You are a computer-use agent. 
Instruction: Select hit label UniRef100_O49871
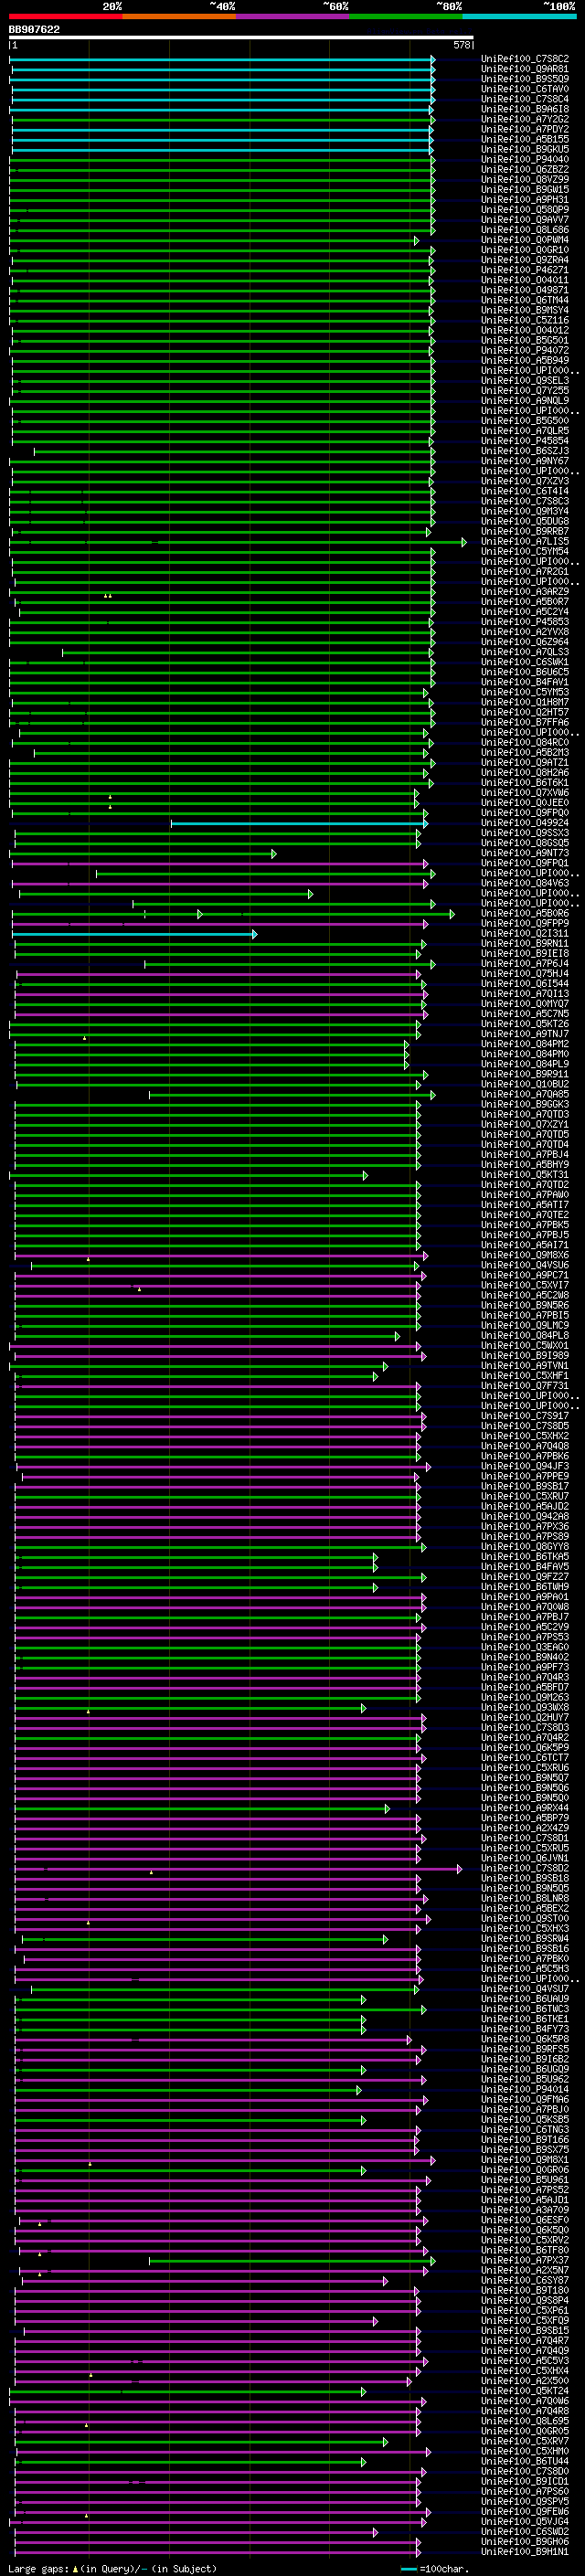coord(525,290)
